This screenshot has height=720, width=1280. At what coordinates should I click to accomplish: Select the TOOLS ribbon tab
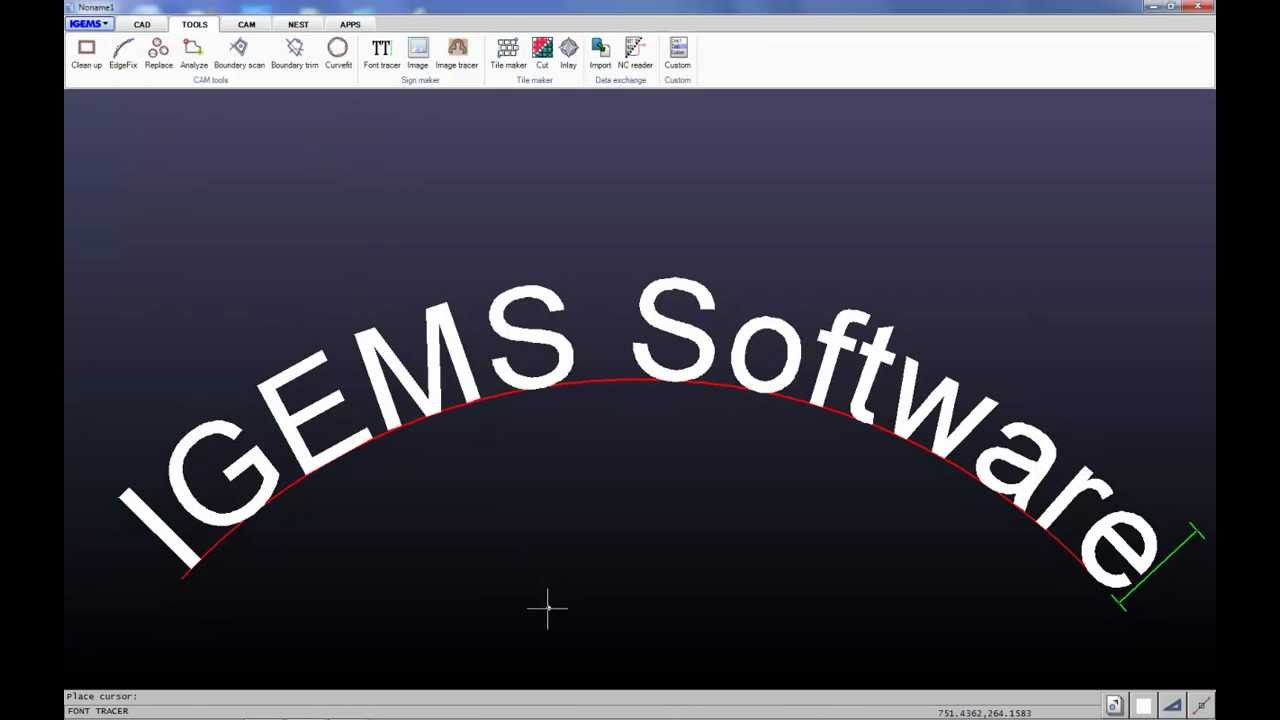[x=194, y=24]
